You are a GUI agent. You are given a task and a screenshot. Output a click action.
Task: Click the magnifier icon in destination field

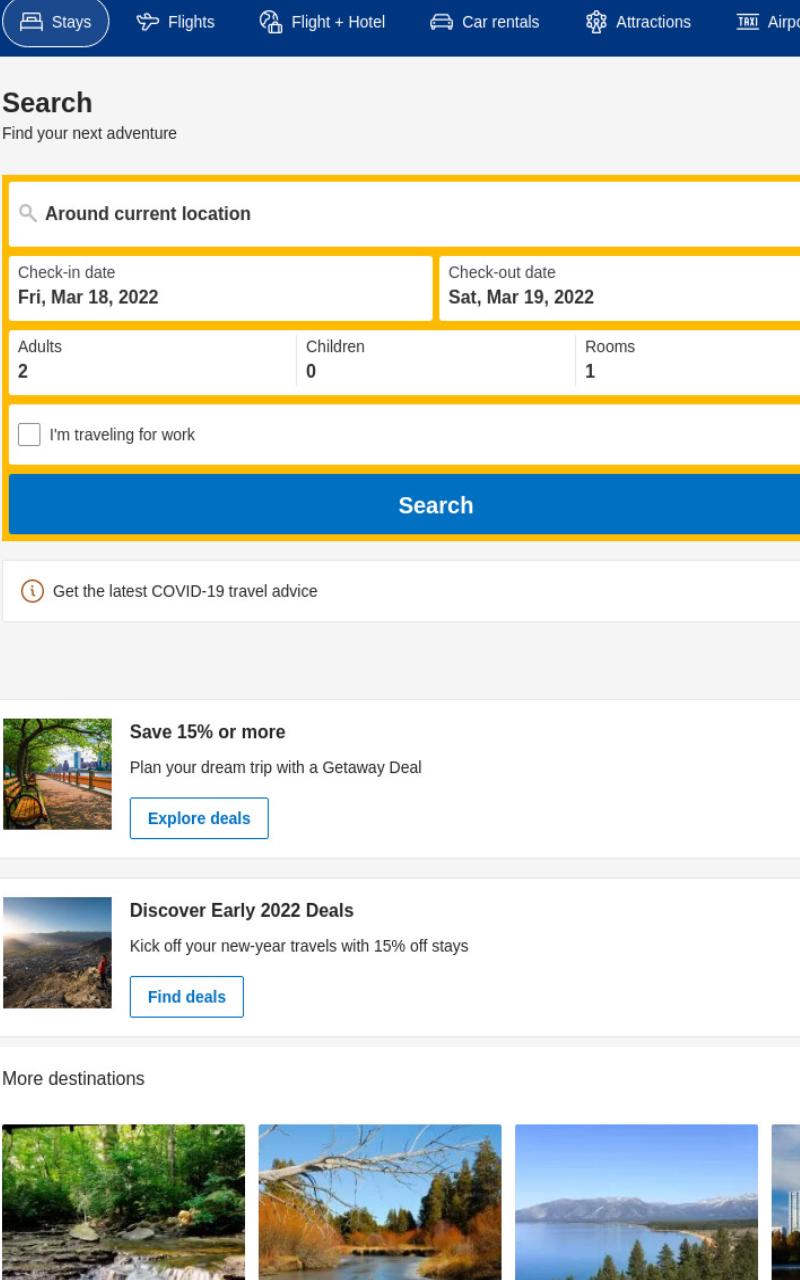pyautogui.click(x=28, y=213)
